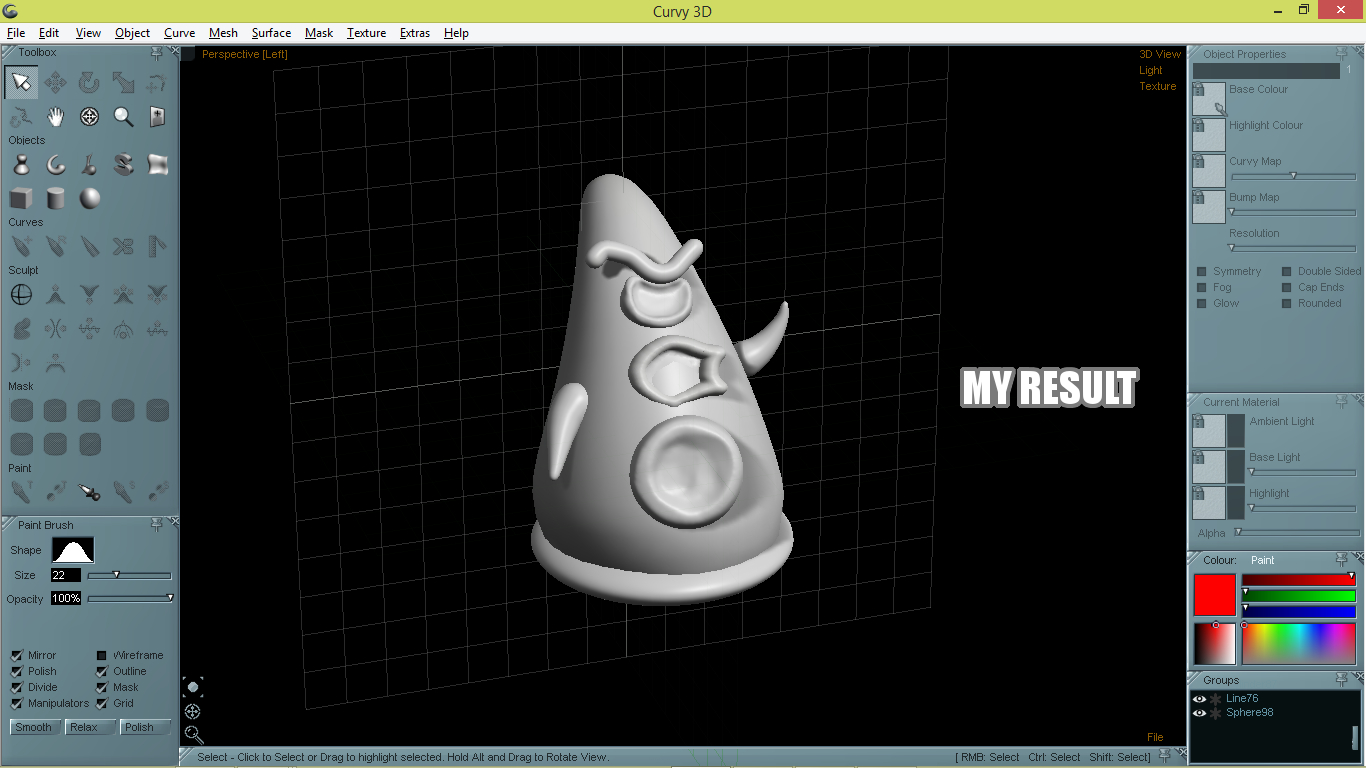
Task: Select the Hand pan tool
Action: 55,116
